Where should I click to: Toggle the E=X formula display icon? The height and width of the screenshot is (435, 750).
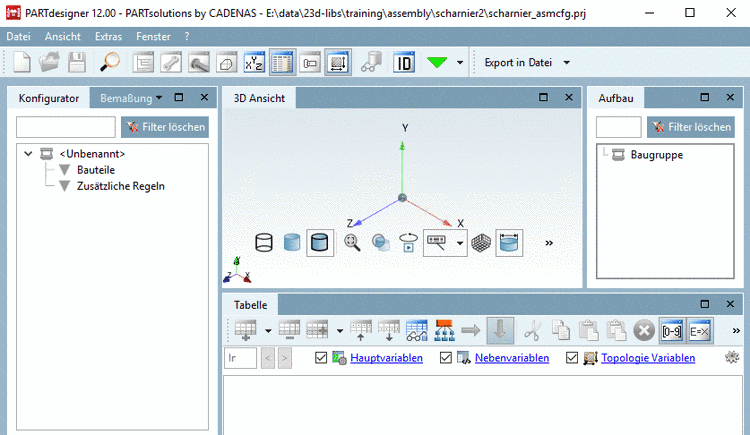[700, 330]
